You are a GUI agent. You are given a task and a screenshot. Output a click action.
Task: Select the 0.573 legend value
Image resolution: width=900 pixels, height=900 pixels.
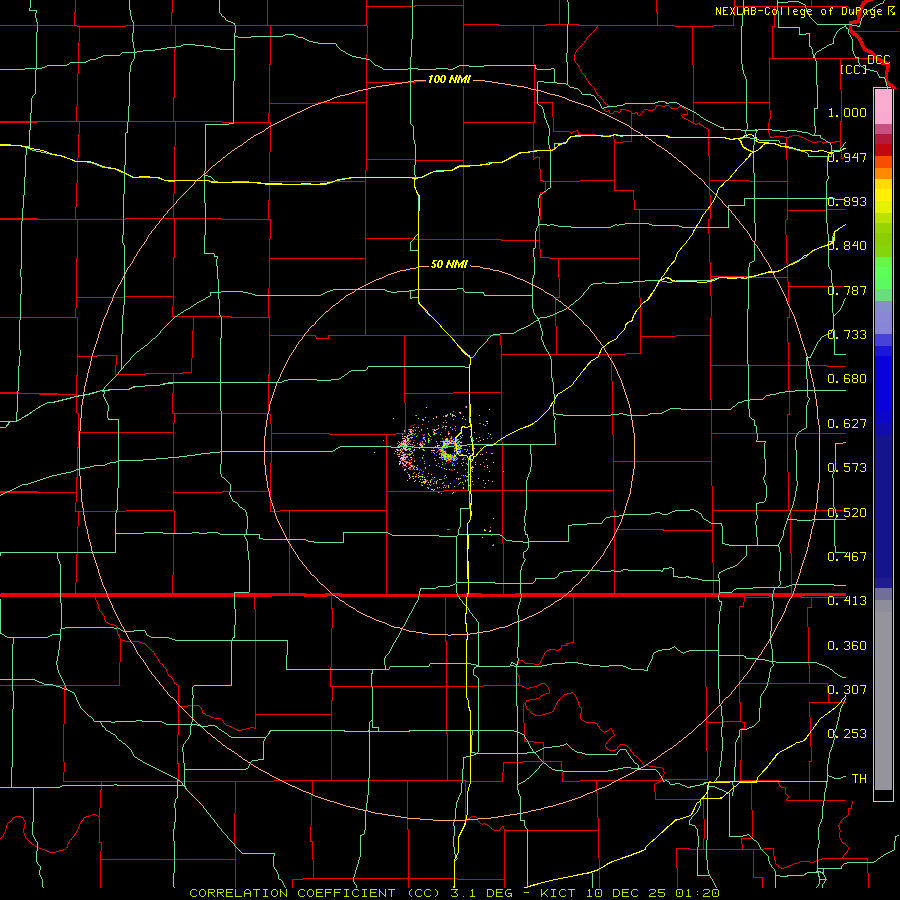(847, 468)
